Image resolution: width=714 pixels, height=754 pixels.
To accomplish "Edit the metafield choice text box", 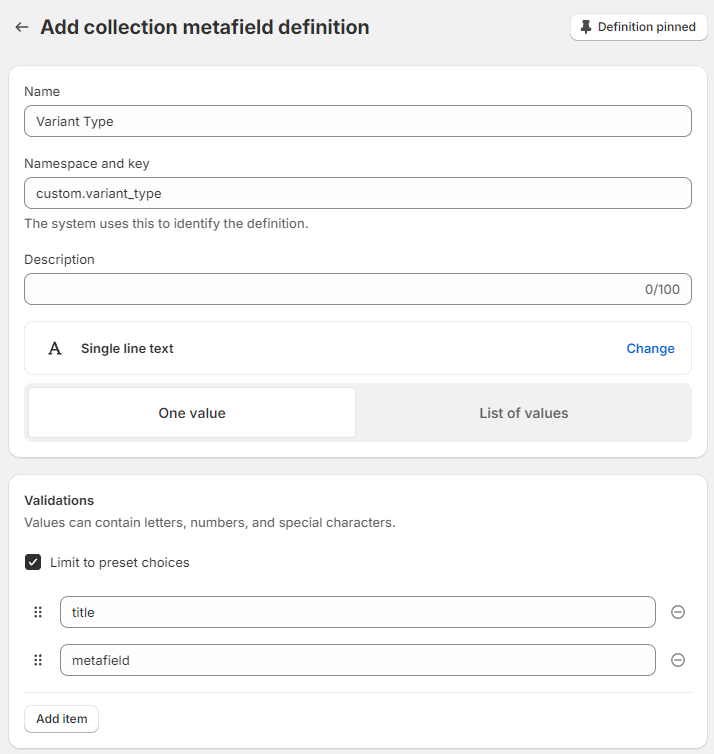I will 357,660.
